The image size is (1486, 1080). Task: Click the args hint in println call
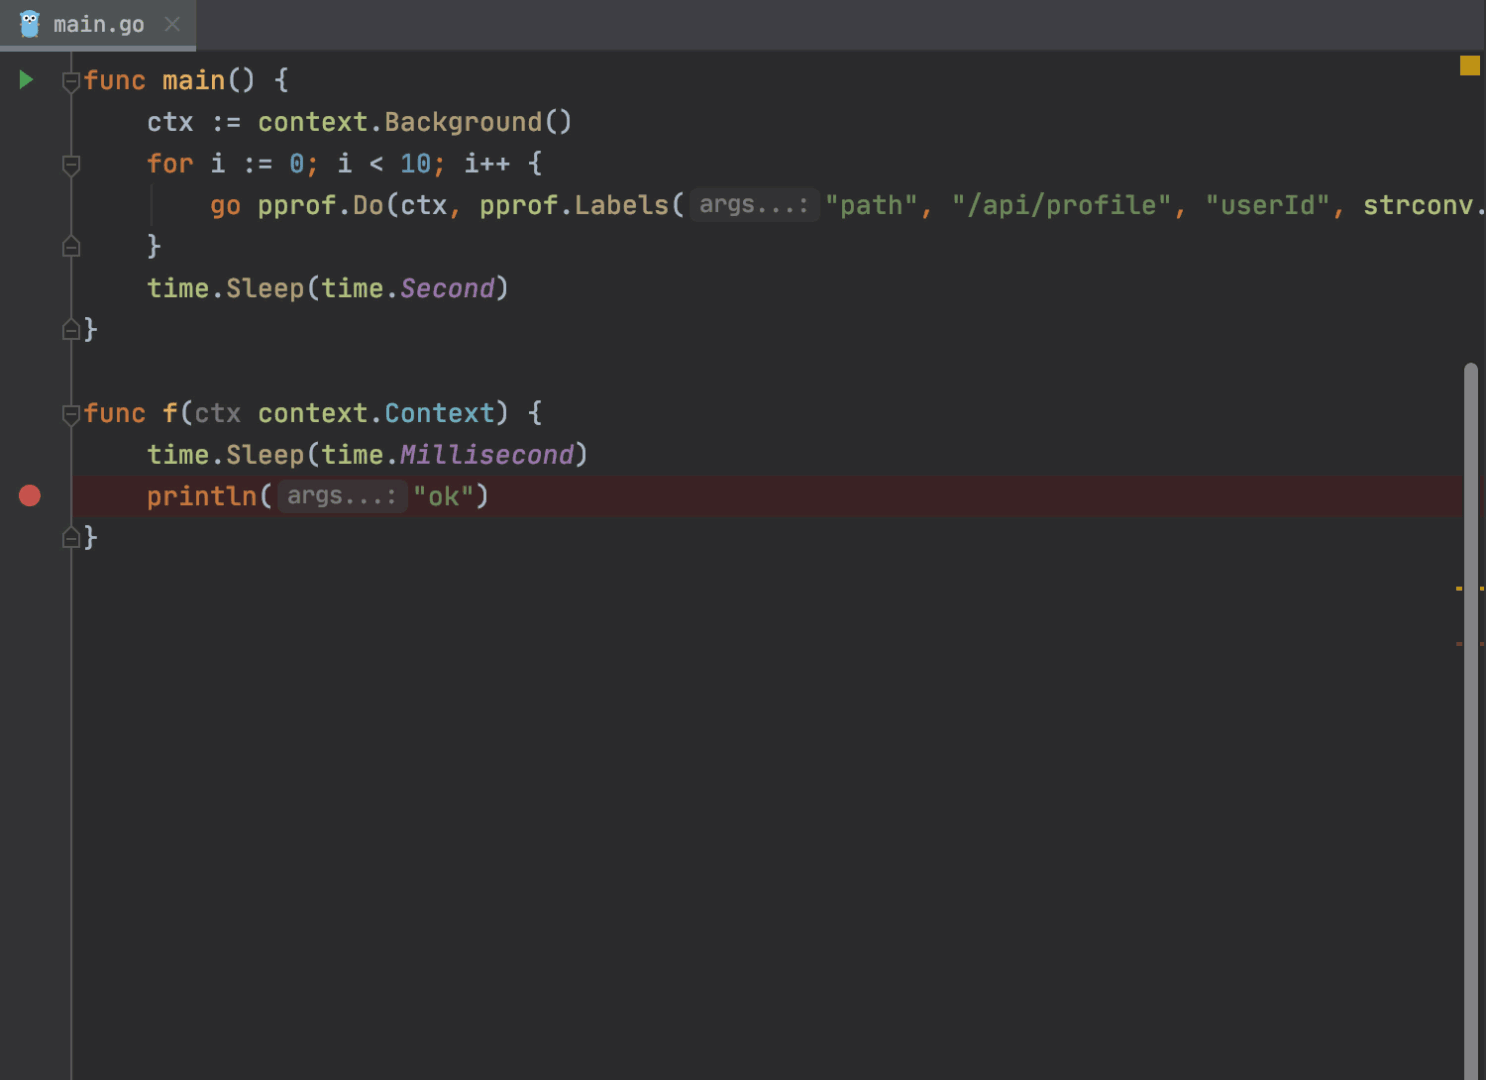click(x=342, y=496)
